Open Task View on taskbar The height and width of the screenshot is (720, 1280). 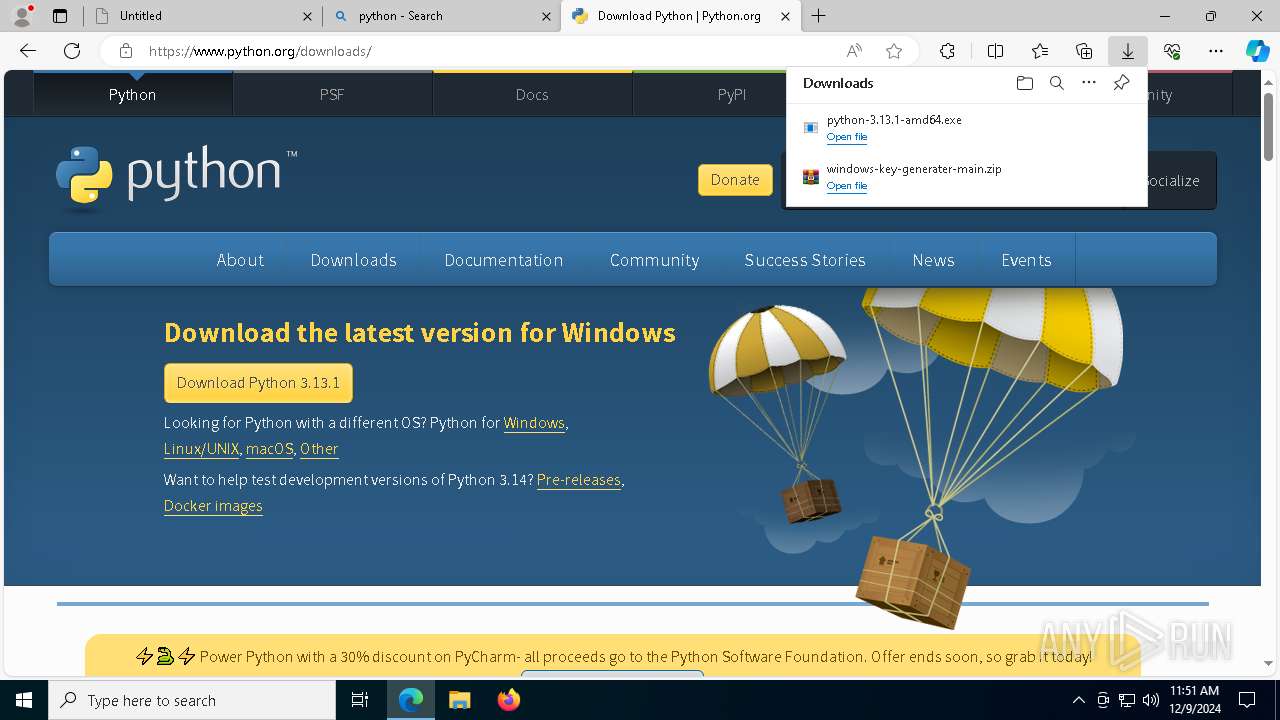pos(360,700)
